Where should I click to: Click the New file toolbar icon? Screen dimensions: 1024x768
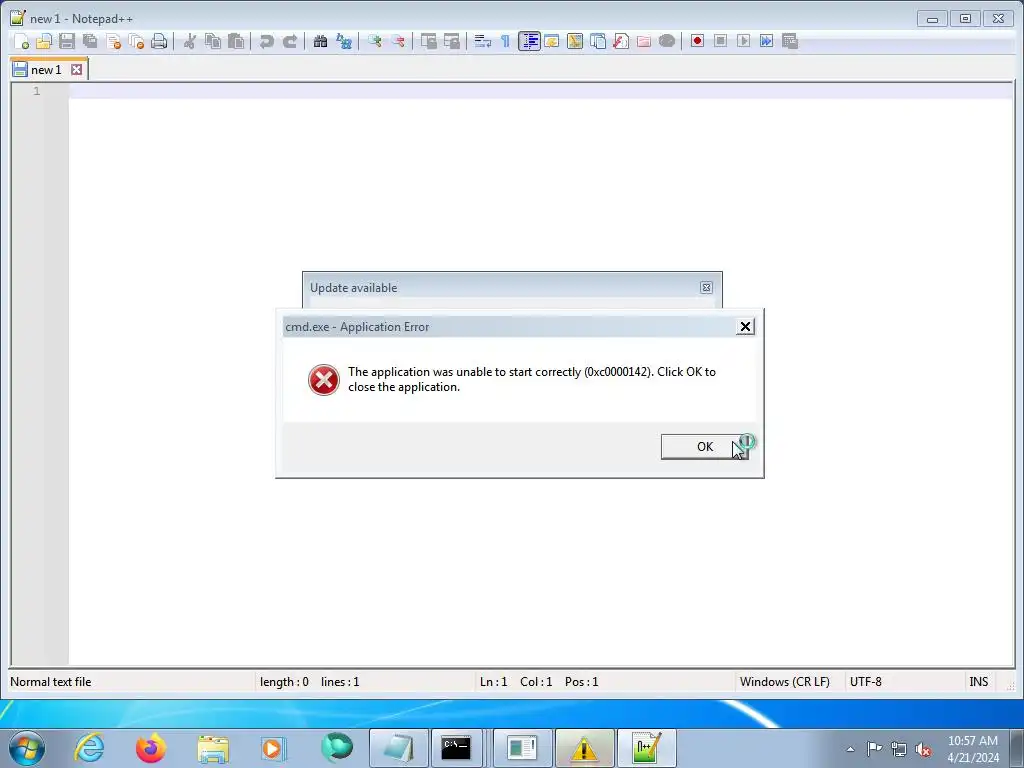pyautogui.click(x=21, y=41)
